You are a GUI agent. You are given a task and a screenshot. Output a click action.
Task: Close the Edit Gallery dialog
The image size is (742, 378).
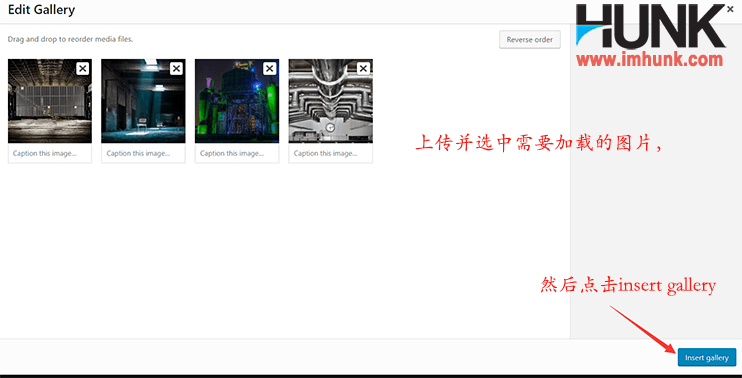(x=730, y=9)
